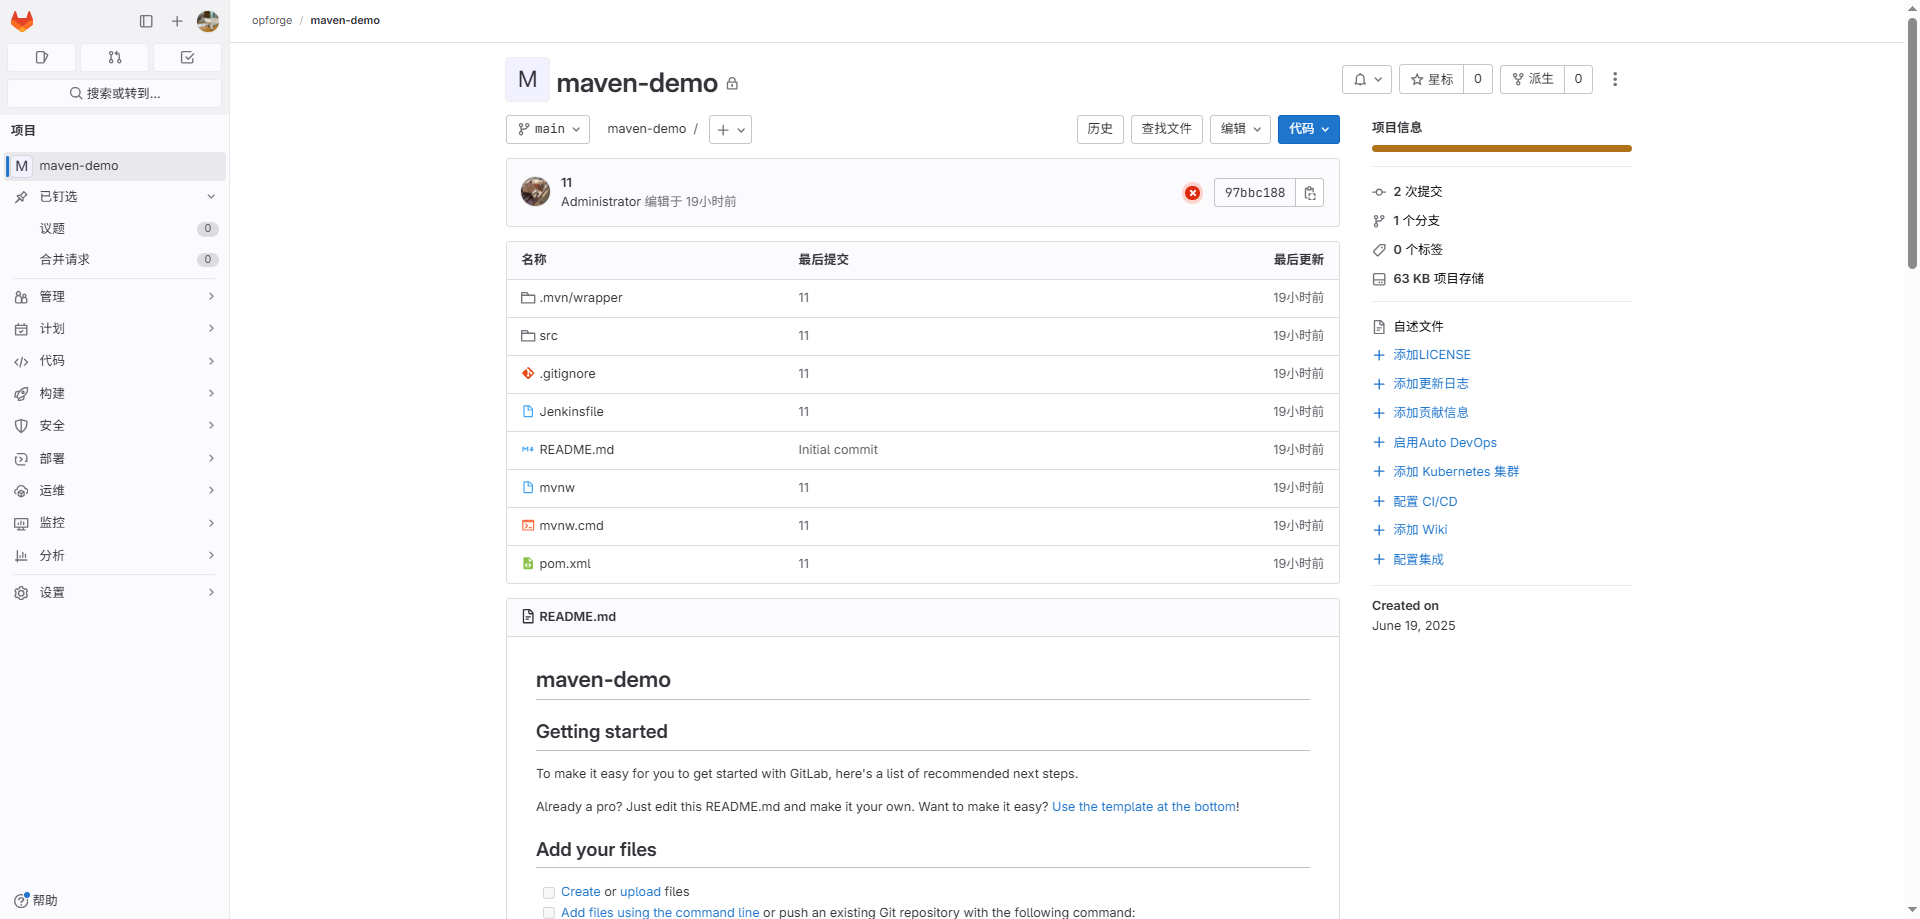The image size is (1920, 919).
Task: Click the issues shortcut icon in sidebar
Action: click(x=41, y=58)
